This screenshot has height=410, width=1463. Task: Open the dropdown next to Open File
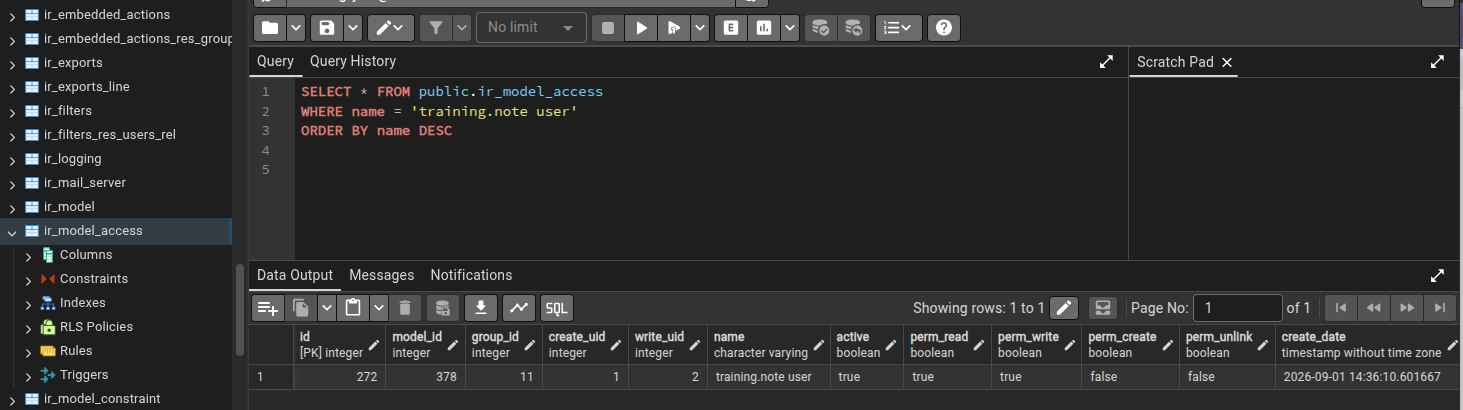pos(296,28)
